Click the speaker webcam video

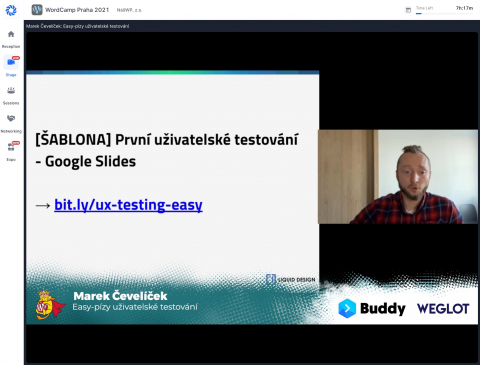pyautogui.click(x=398, y=177)
